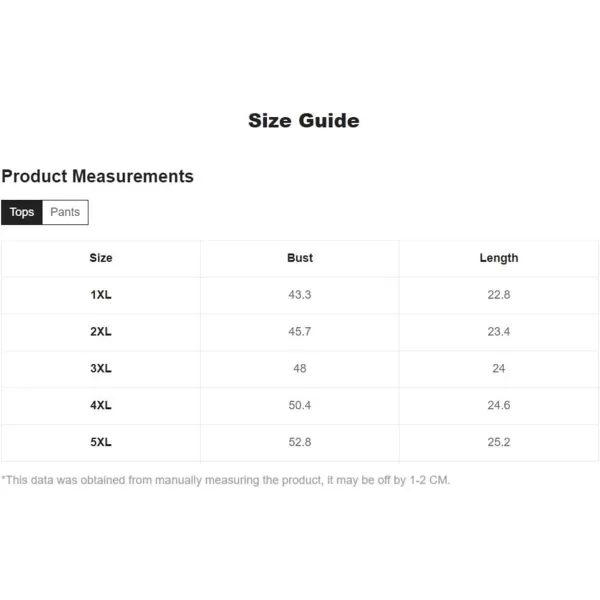
Task: Click the Size column header
Action: 101,258
